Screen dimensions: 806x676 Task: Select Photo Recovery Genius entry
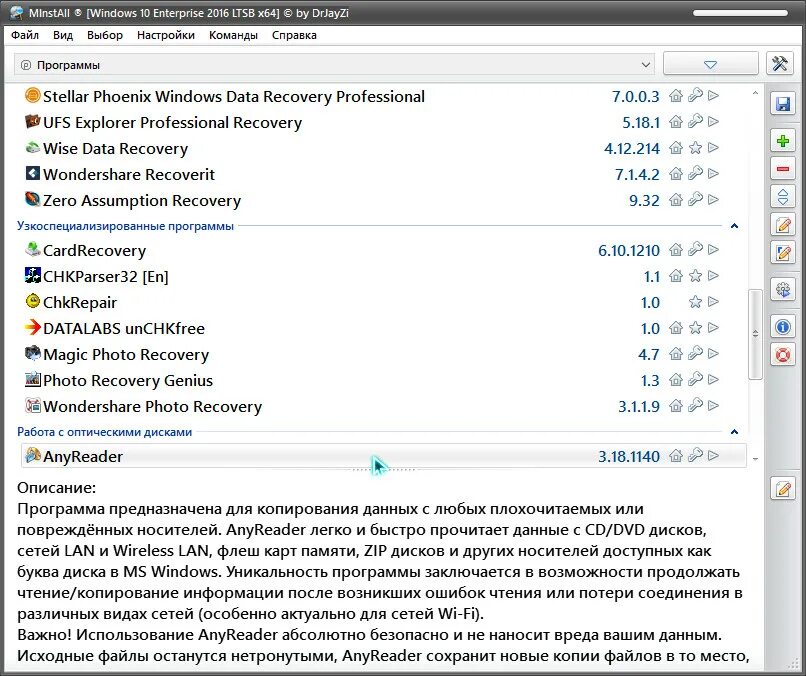click(x=127, y=380)
